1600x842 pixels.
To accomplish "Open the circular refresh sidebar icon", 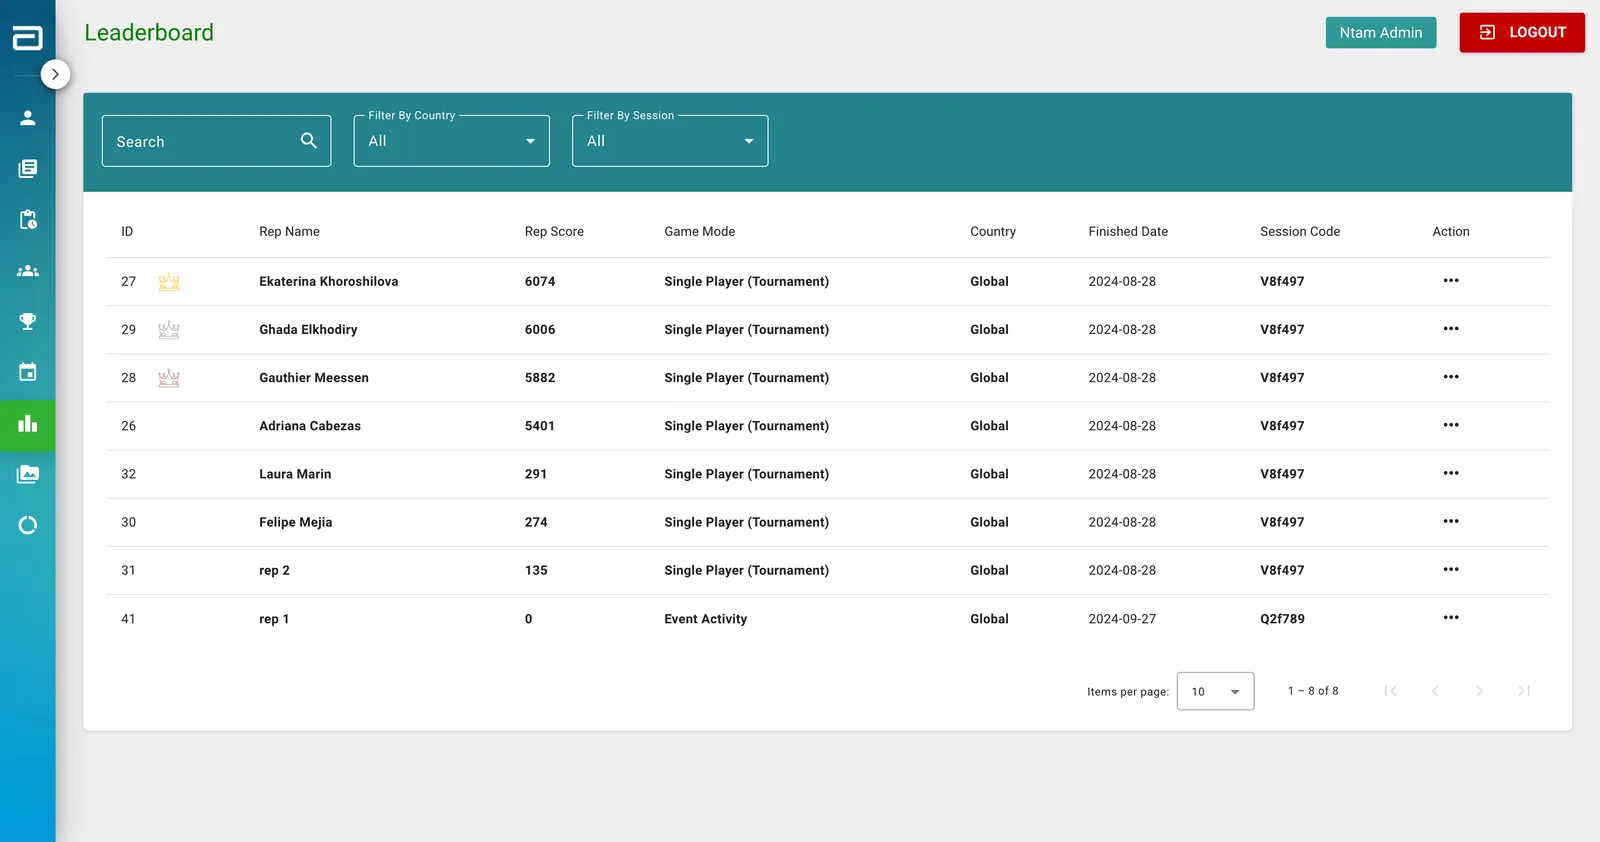I will [x=28, y=525].
